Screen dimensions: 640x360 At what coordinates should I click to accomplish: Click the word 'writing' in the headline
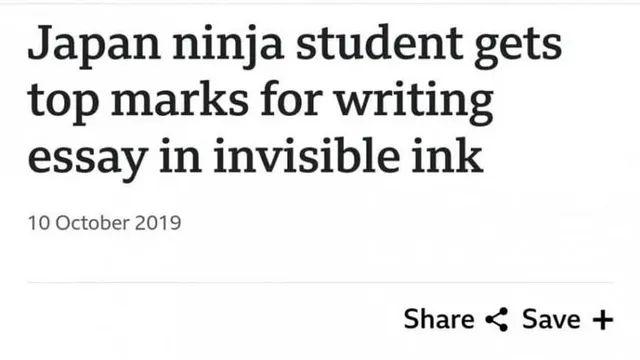414,102
